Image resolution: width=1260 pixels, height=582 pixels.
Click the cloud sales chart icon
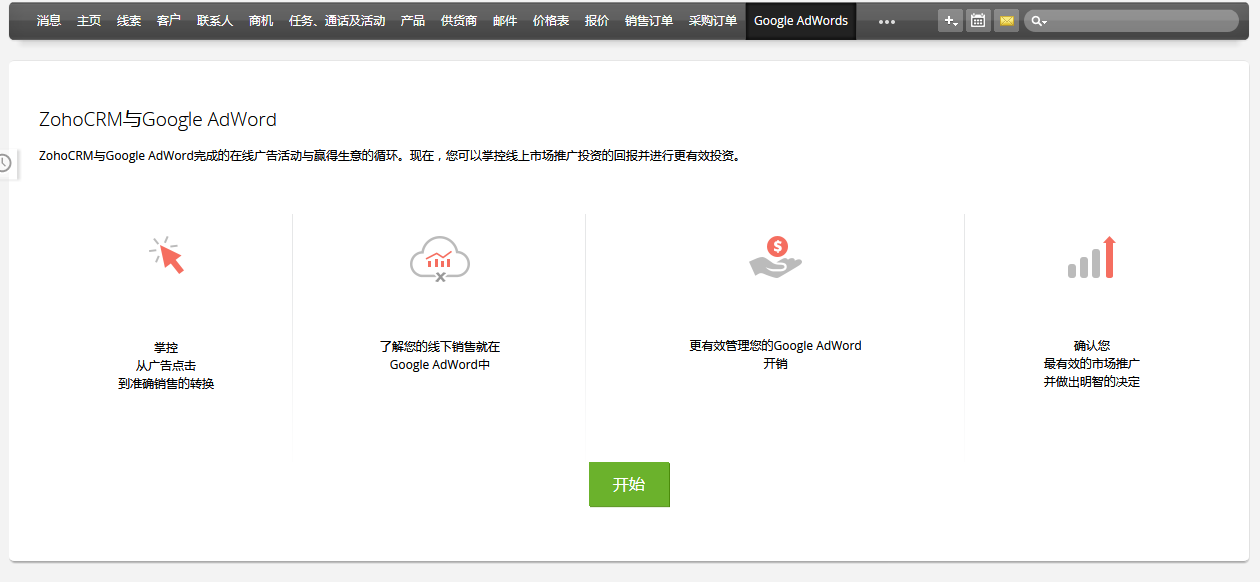coord(439,258)
